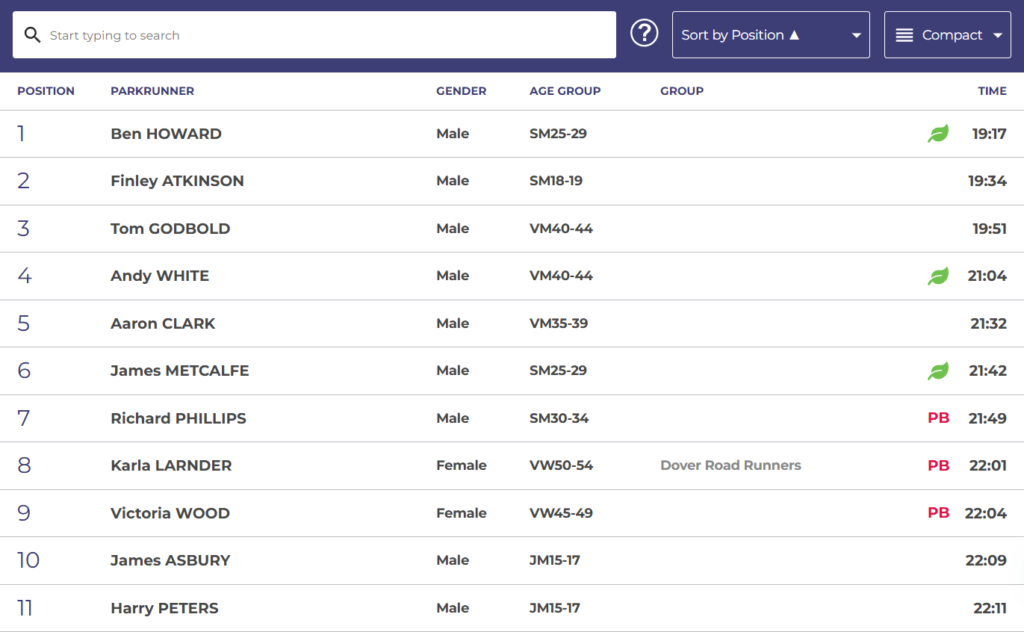
Task: Click the green leaf icon beside James METCALFE
Action: click(x=938, y=371)
